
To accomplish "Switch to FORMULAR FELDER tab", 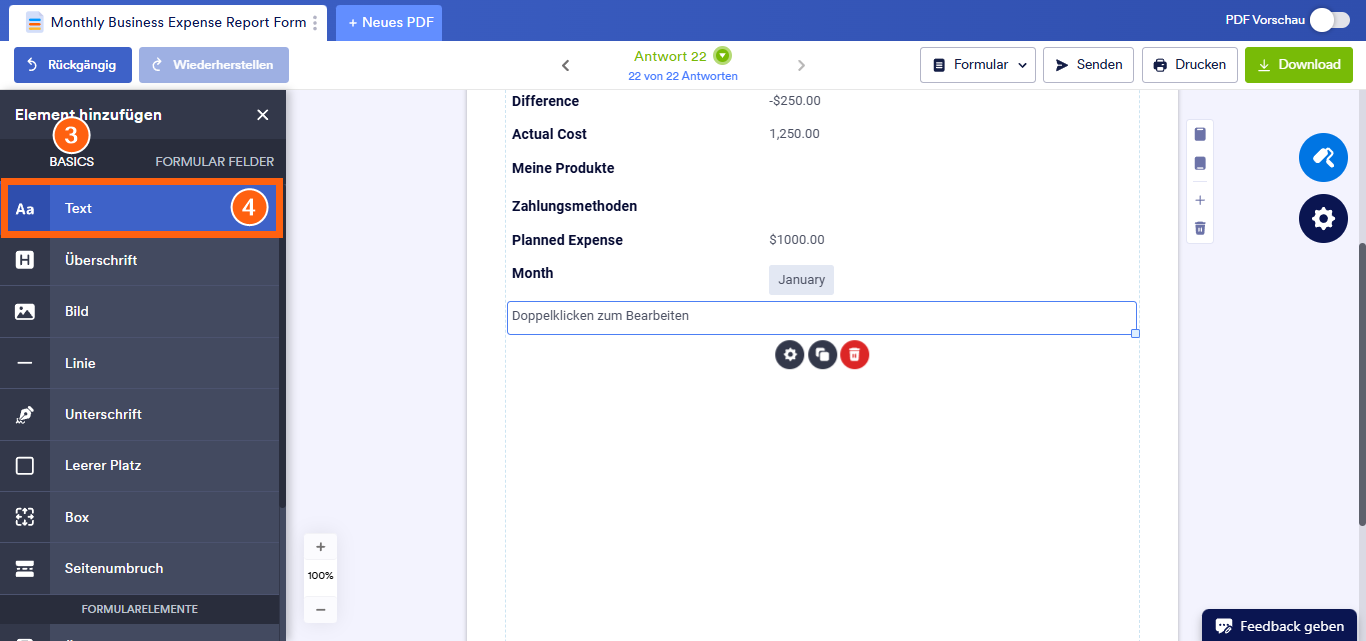I will coord(214,161).
